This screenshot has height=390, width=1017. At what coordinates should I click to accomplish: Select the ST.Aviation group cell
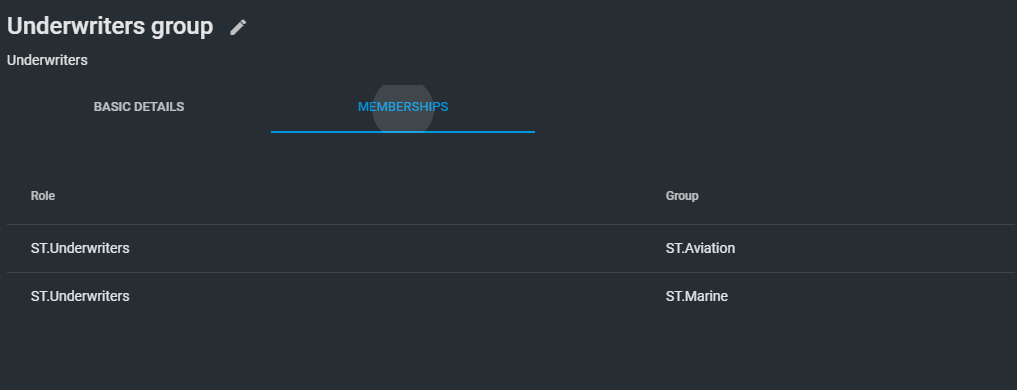[700, 248]
